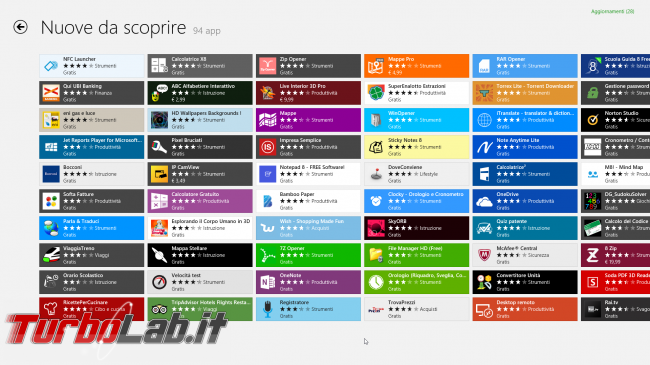Choose the Mappe Pro icon
Image resolution: width=650 pixels, height=365 pixels.
tap(376, 66)
